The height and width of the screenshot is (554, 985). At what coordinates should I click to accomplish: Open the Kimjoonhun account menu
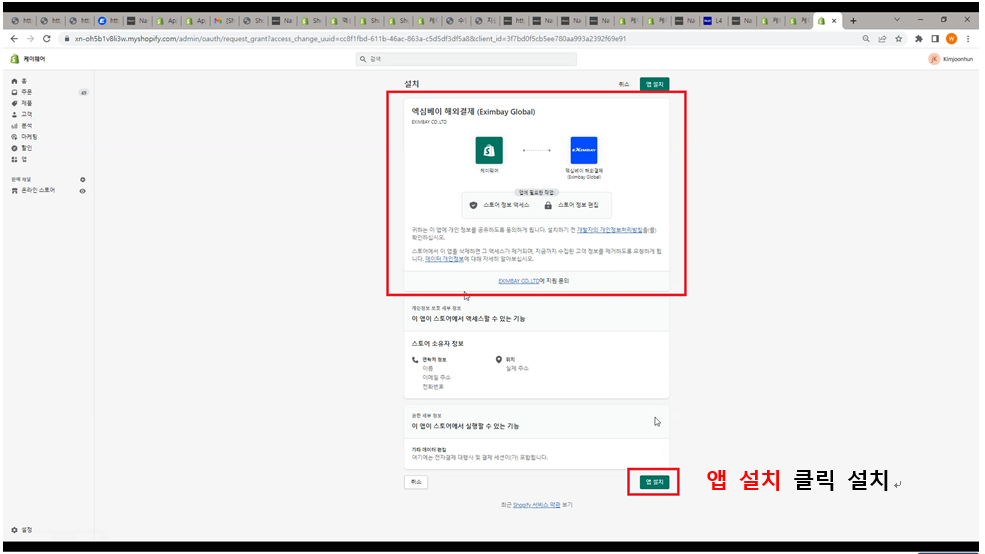click(950, 59)
